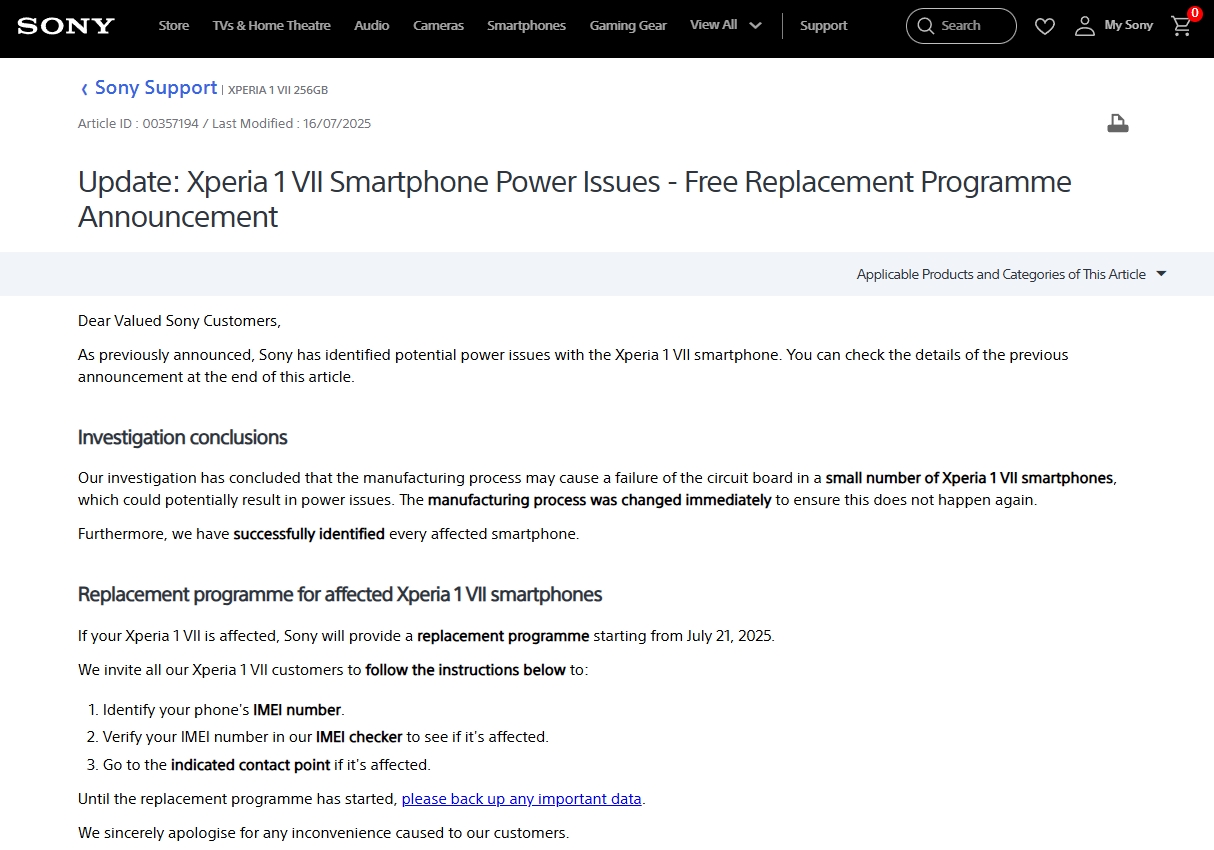
Task: Click 'Verify your IMEI number' step
Action: (x=326, y=737)
